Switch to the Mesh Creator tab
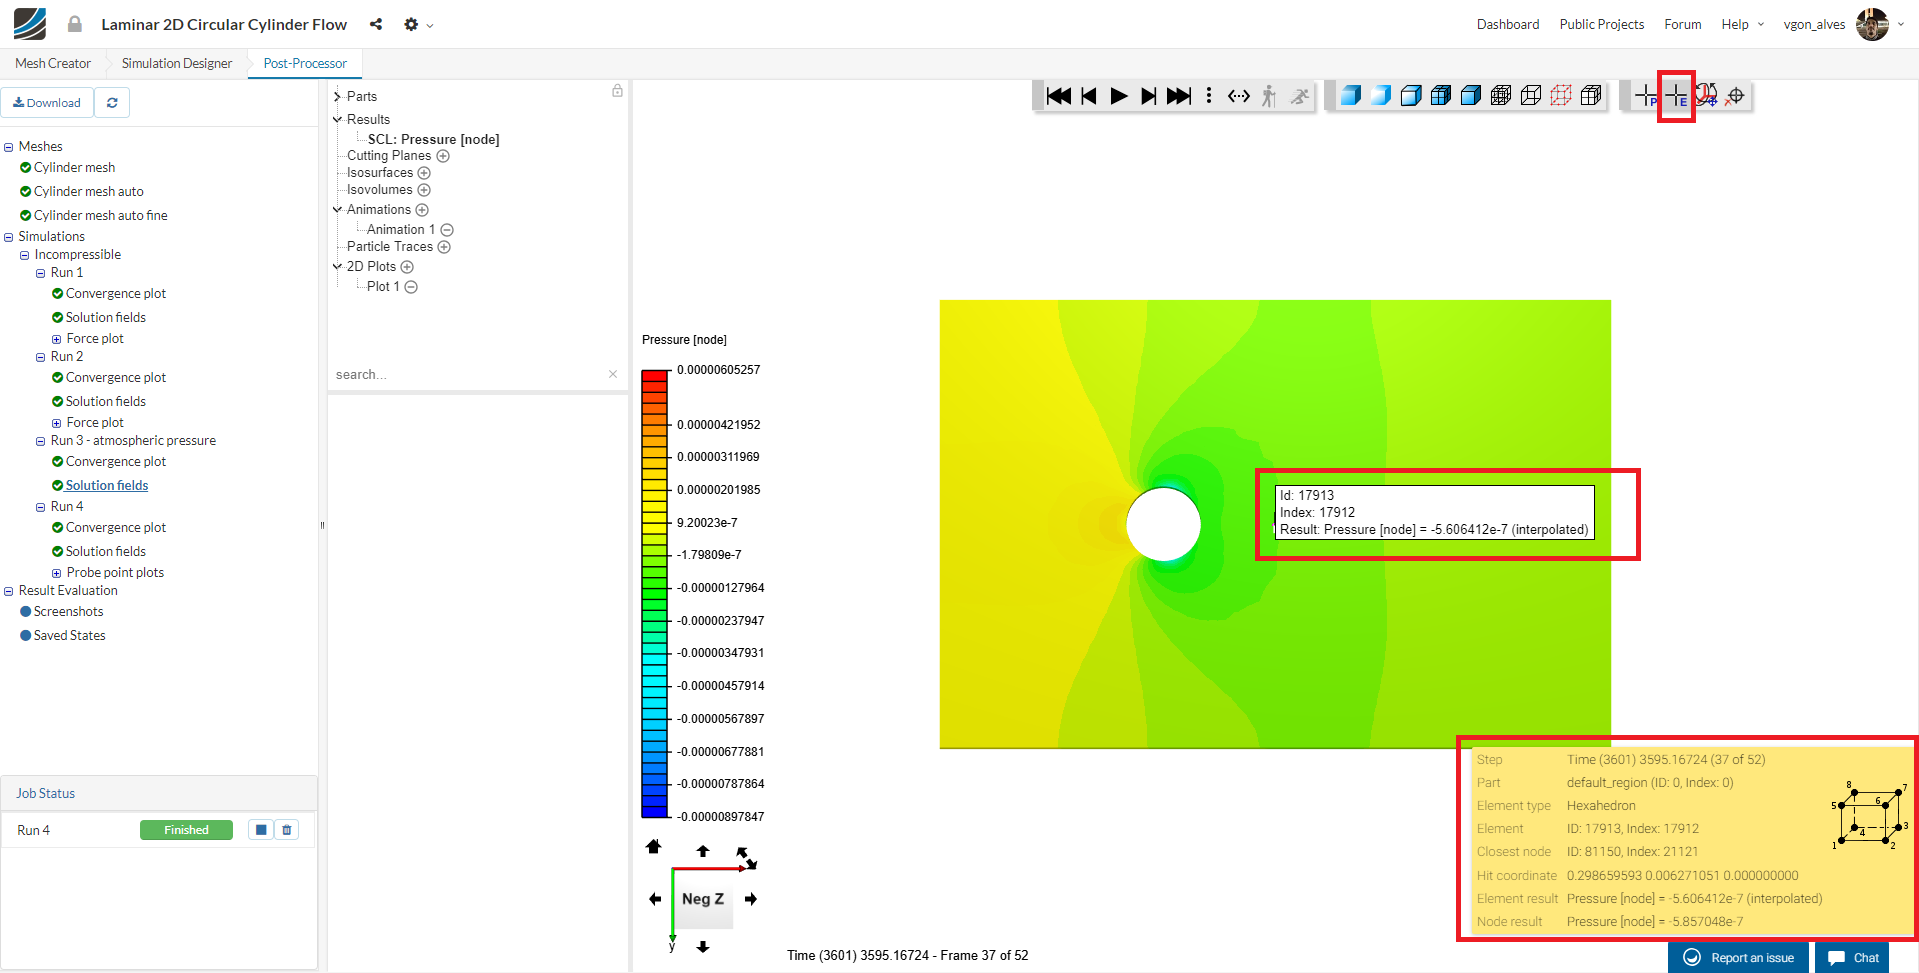 [x=53, y=63]
